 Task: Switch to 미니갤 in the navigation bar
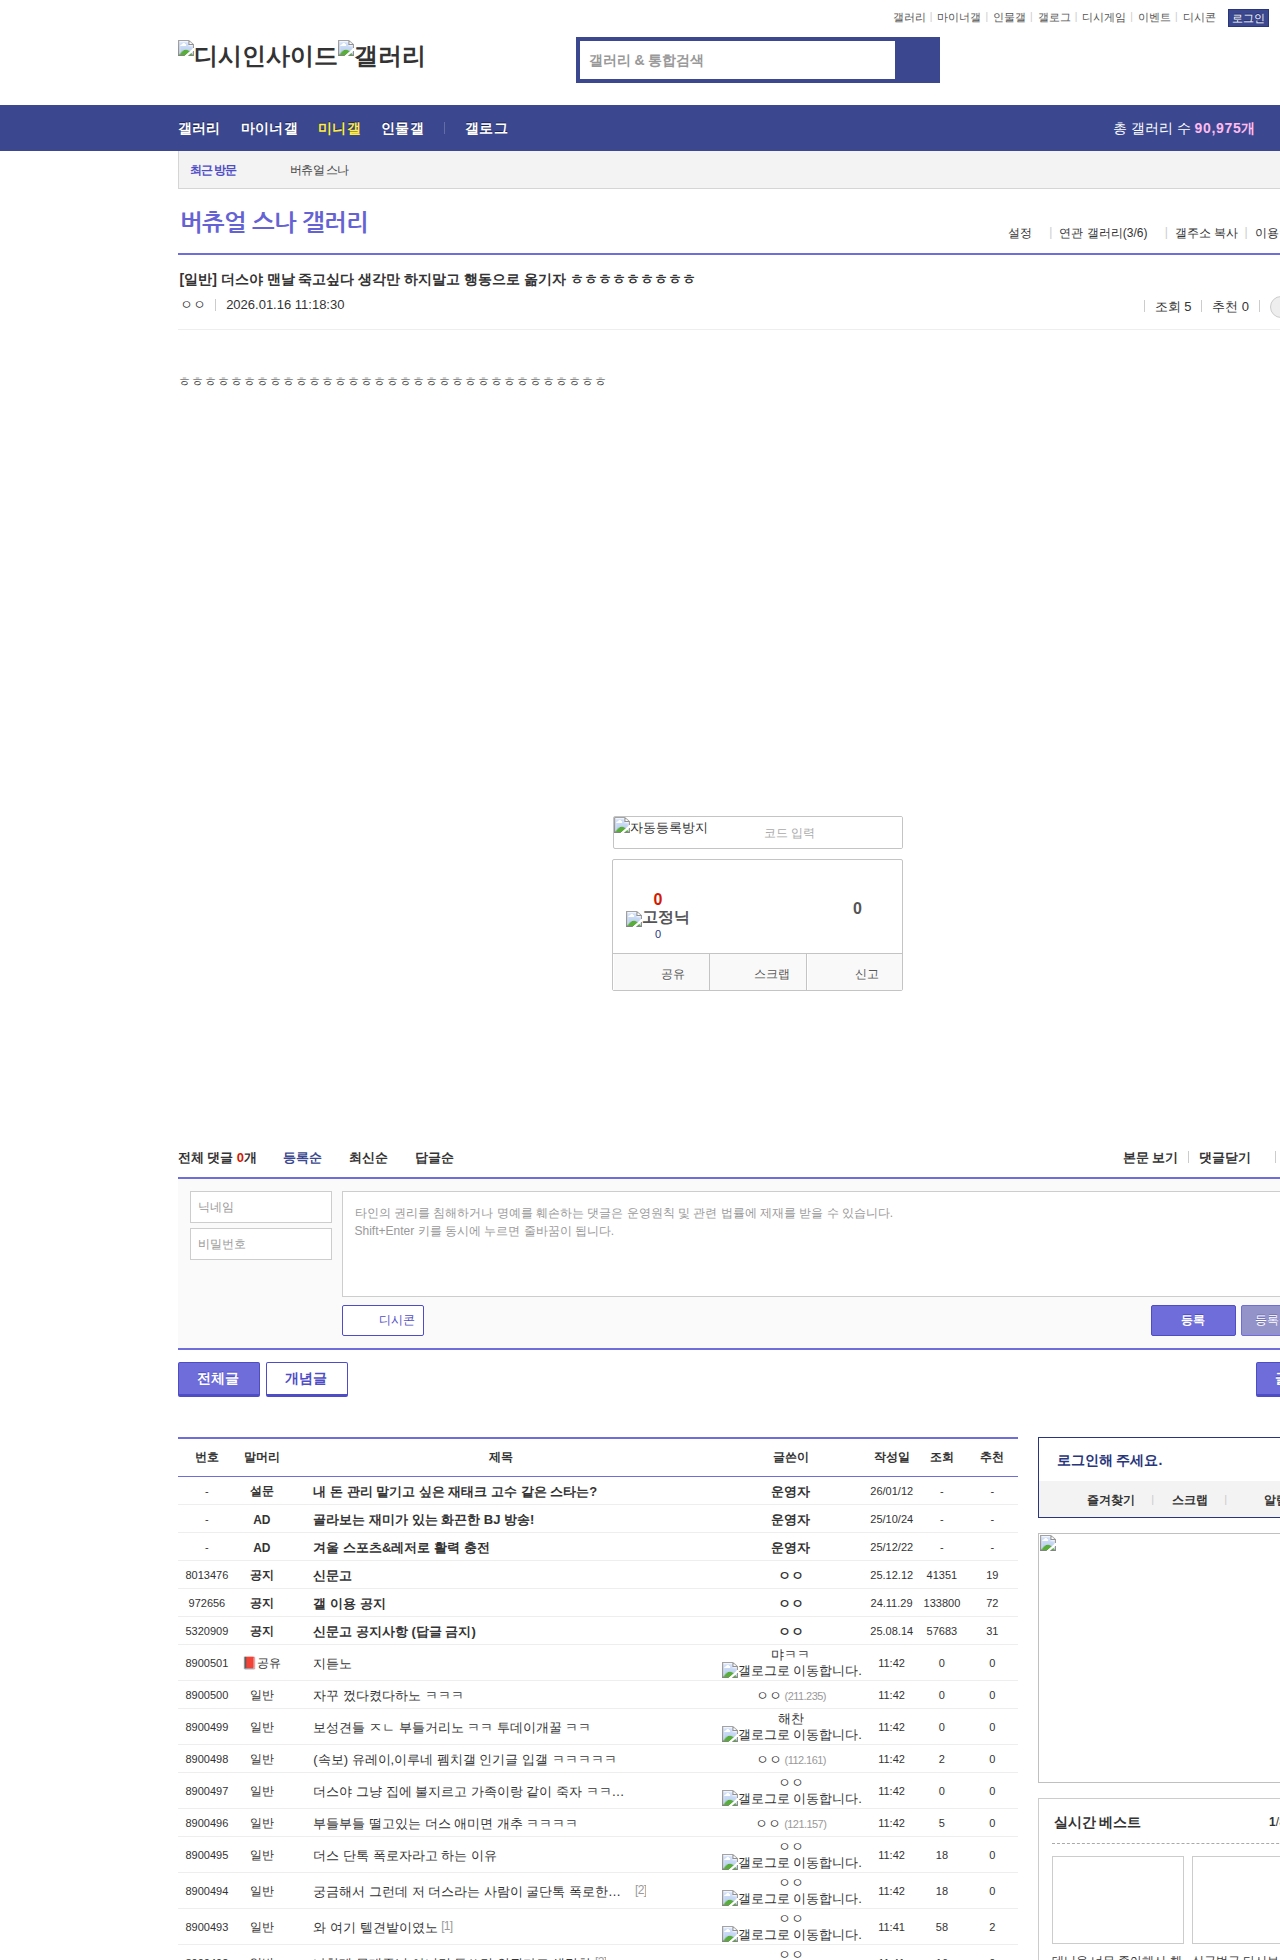pos(339,129)
